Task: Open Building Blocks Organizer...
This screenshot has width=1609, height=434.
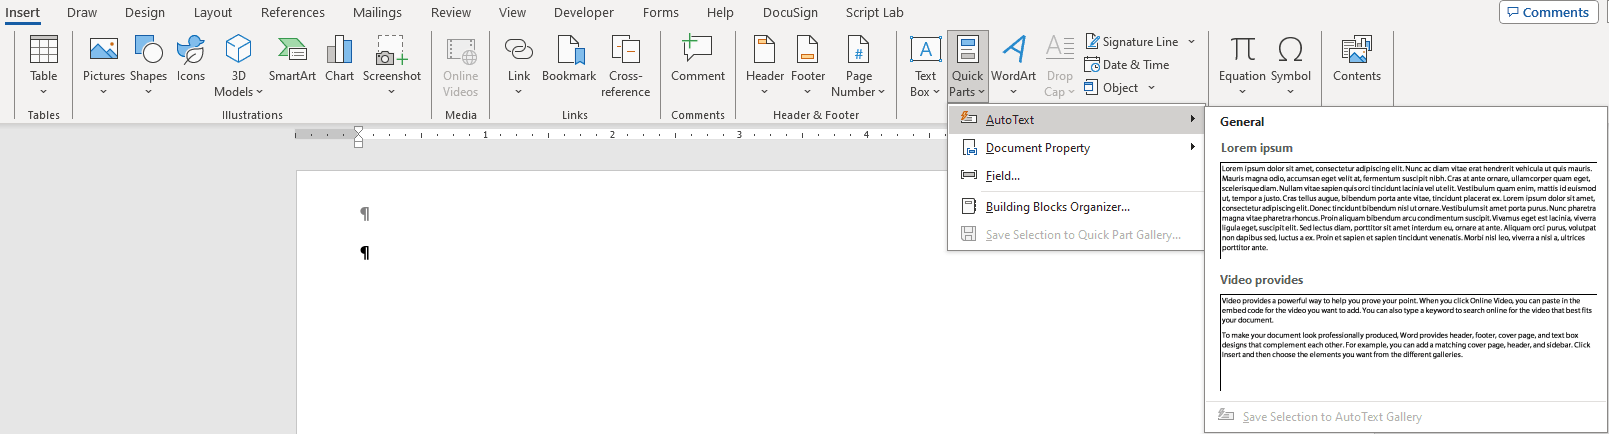Action: pyautogui.click(x=1076, y=206)
